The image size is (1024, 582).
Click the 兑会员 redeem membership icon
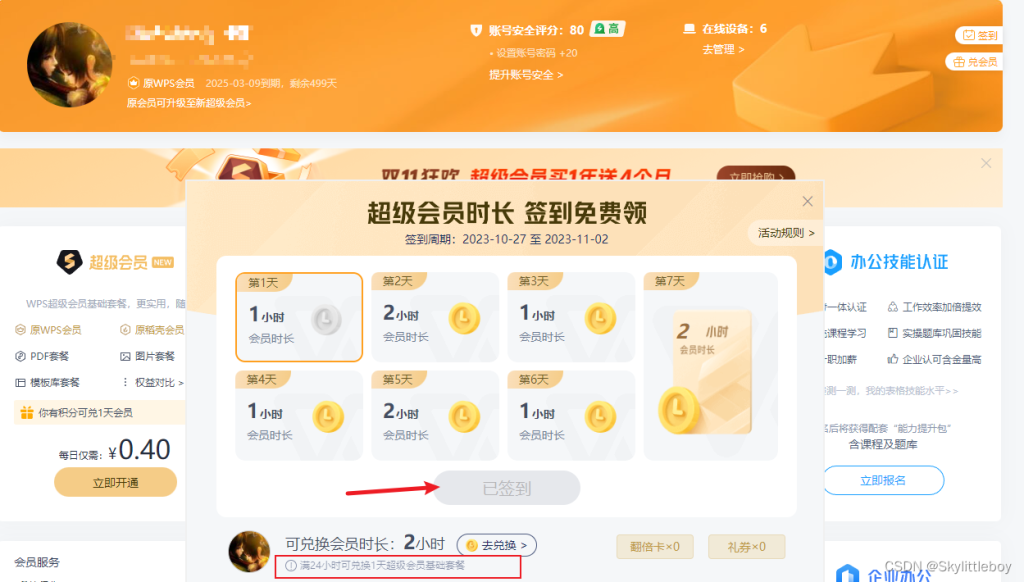pyautogui.click(x=975, y=62)
